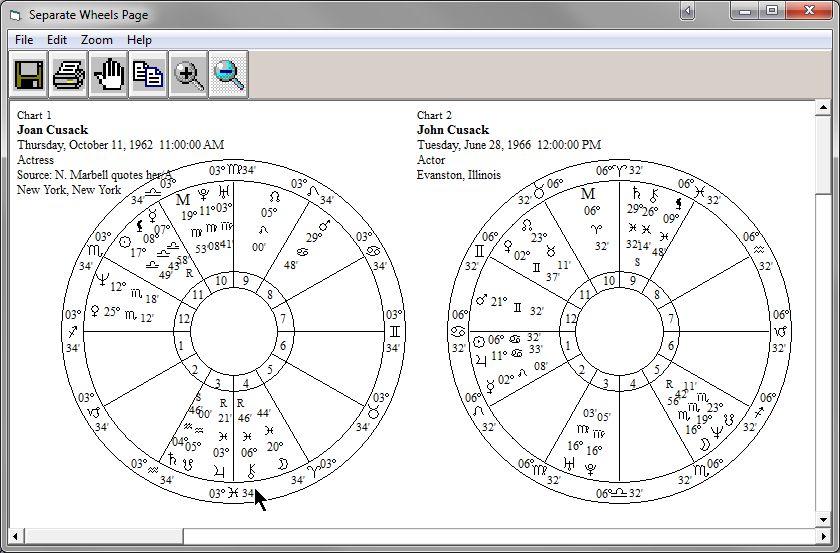Zoom in with the plus magnifier
This screenshot has height=553, width=840.
pyautogui.click(x=188, y=75)
